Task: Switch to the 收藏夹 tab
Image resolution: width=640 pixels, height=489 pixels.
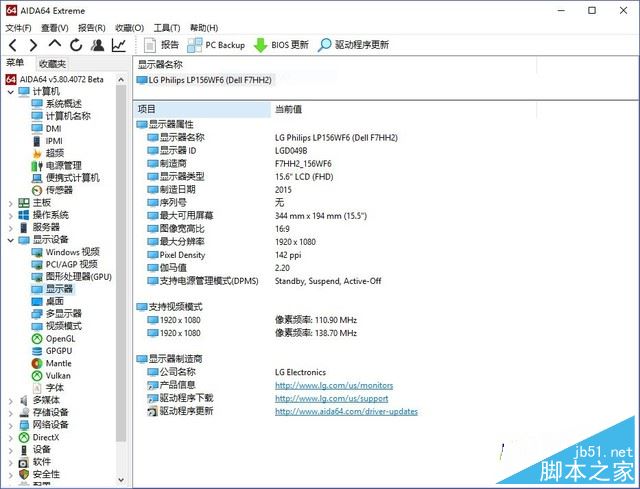Action: tap(52, 64)
